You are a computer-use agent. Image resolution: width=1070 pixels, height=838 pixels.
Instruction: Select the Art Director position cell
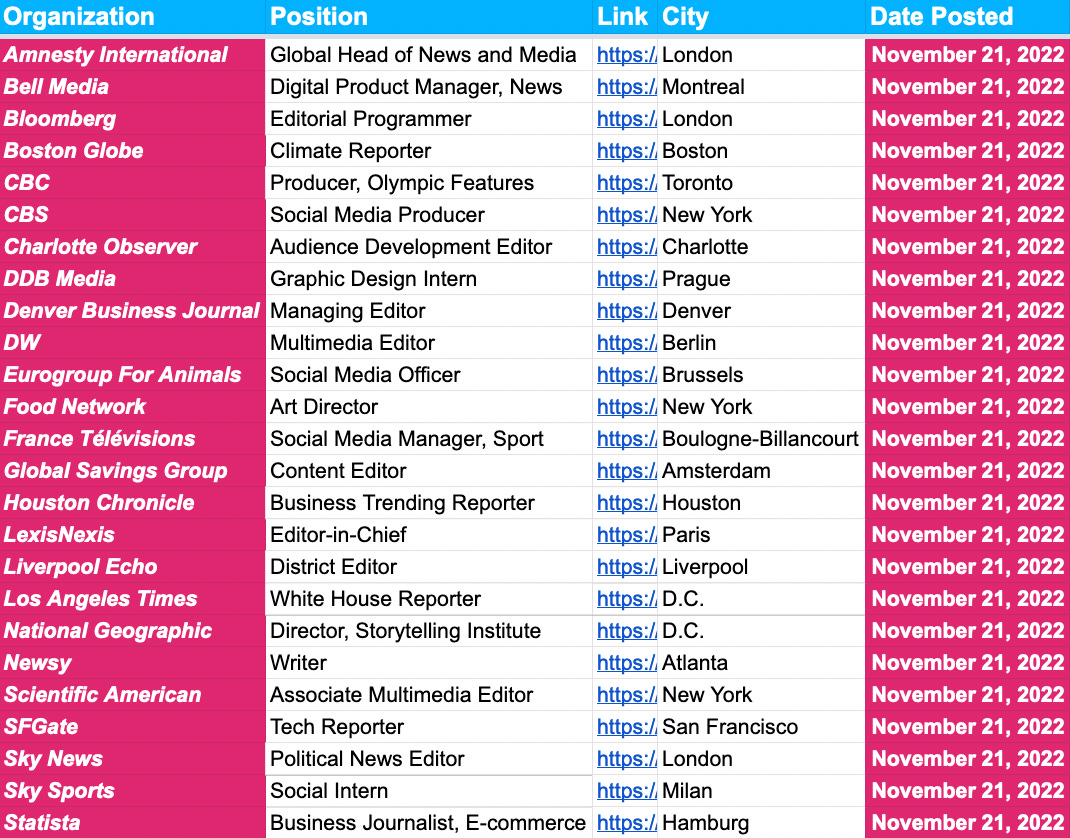tap(429, 407)
